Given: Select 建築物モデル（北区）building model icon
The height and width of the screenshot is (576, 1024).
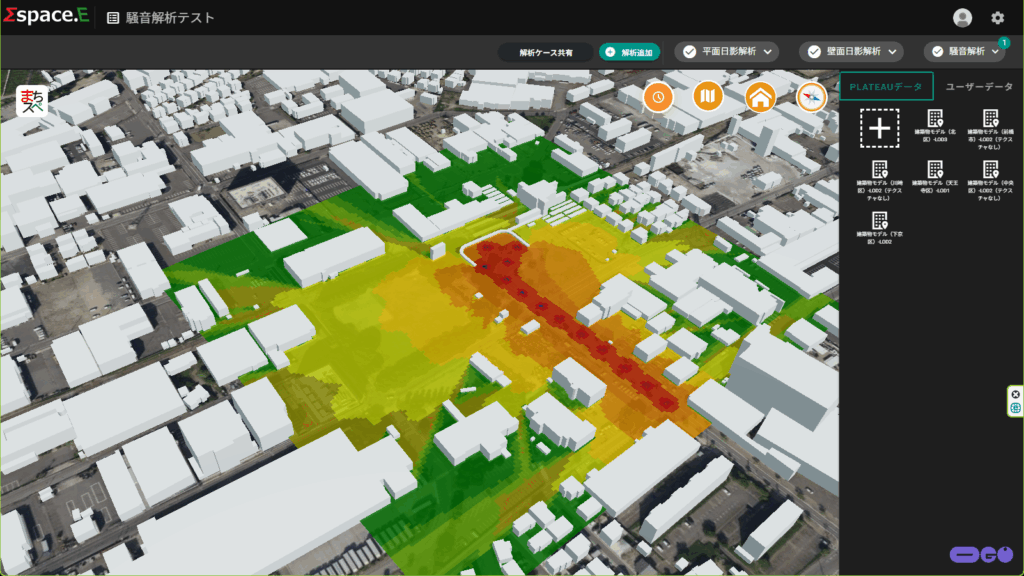Looking at the screenshot, I should click(934, 119).
